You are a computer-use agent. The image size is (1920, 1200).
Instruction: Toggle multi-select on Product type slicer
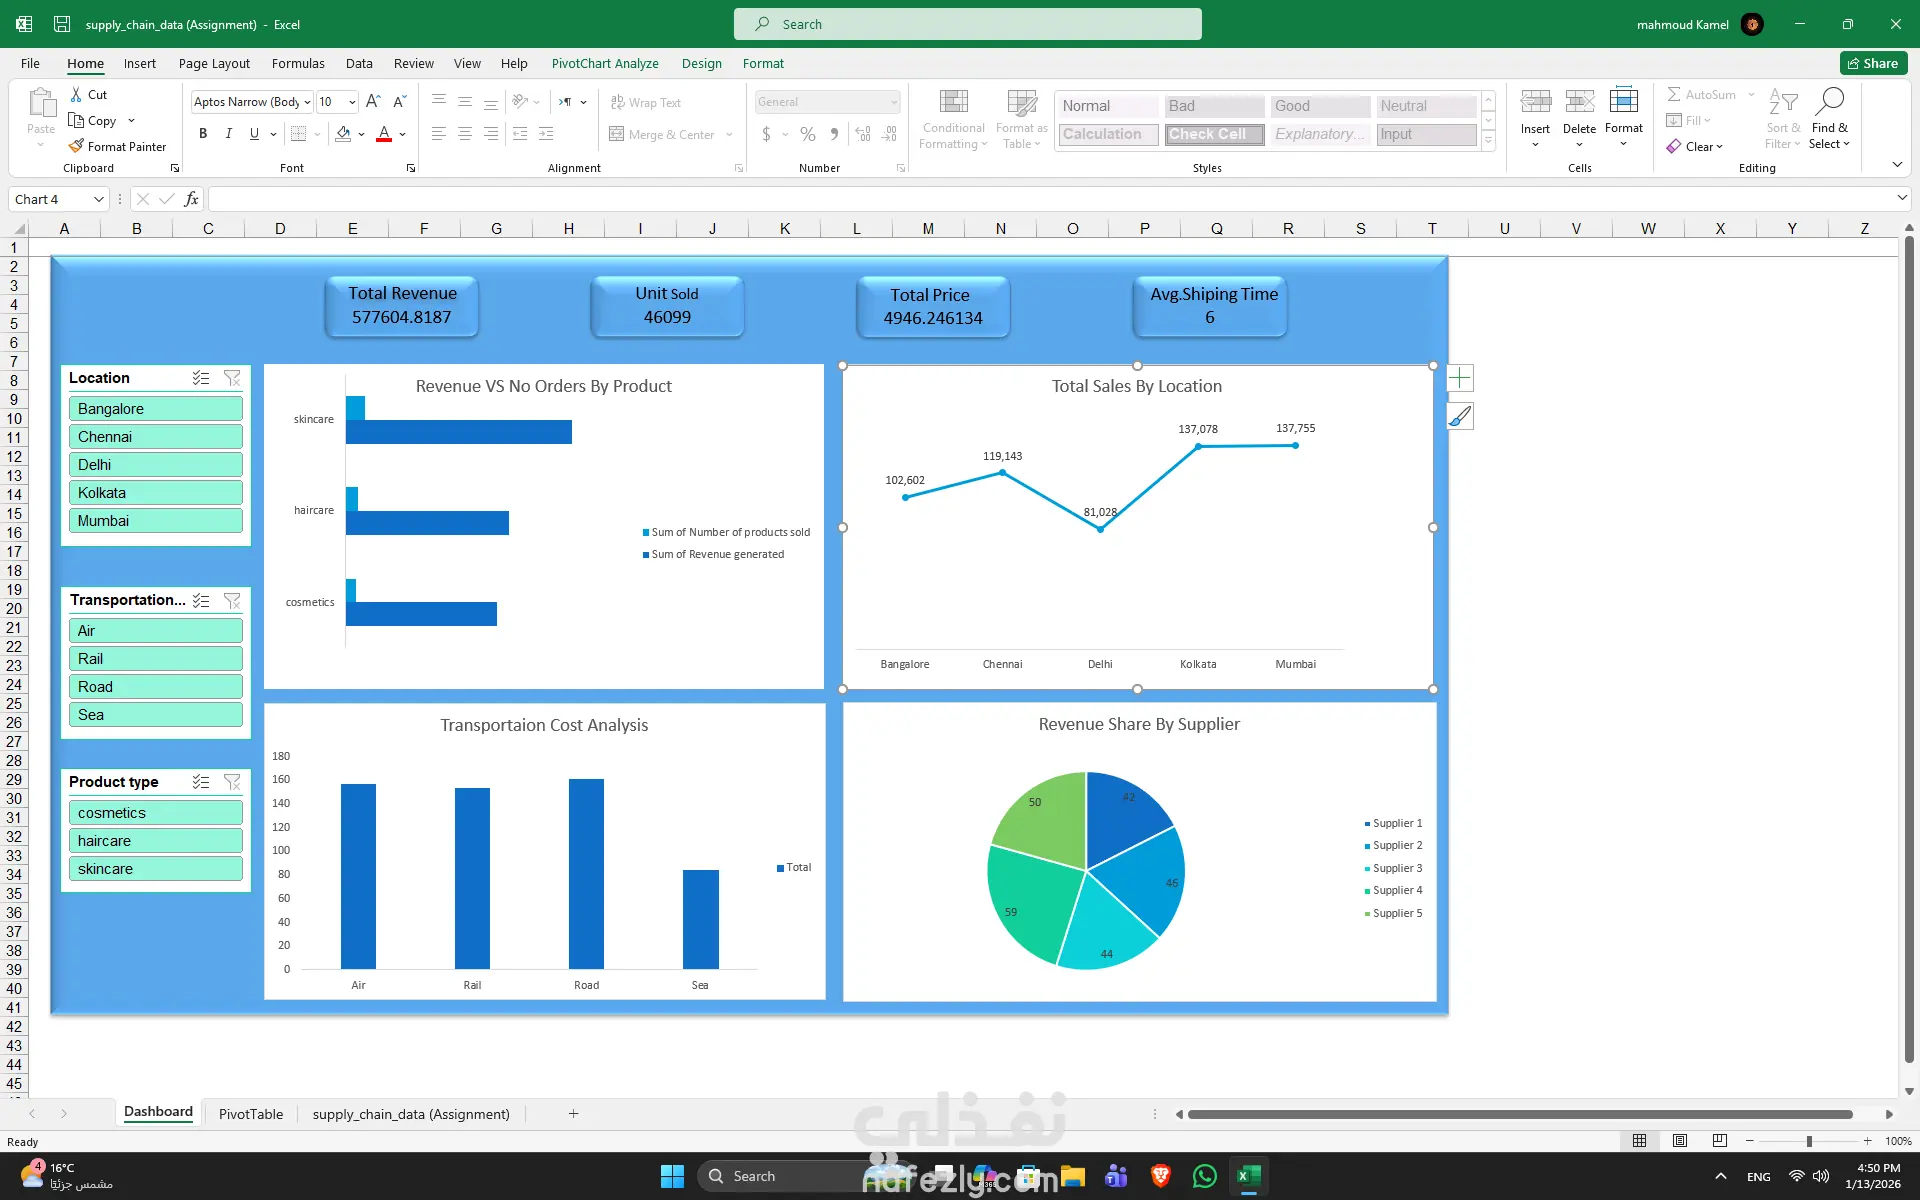tap(201, 782)
